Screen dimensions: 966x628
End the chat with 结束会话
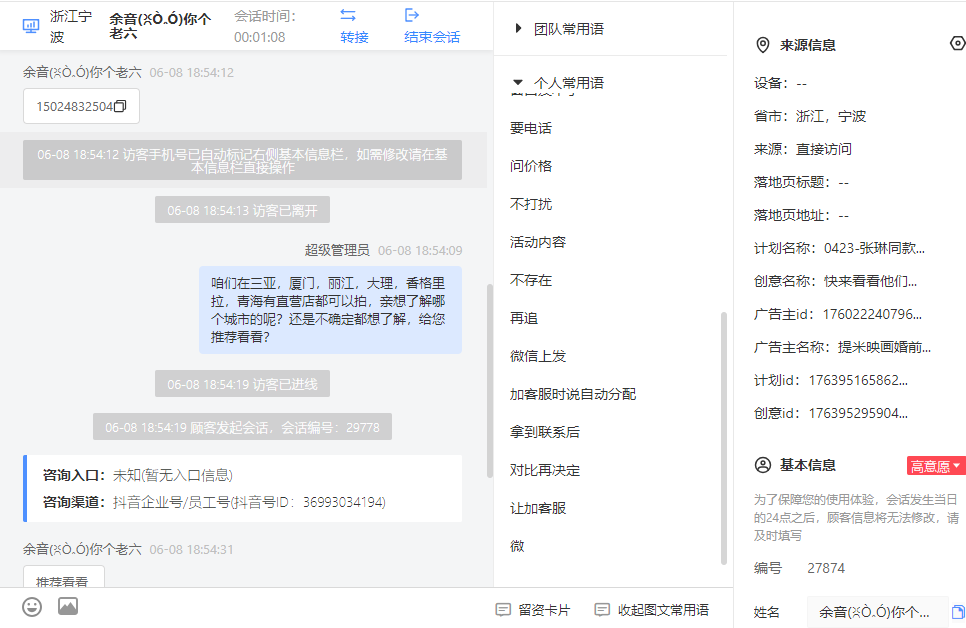click(x=432, y=26)
